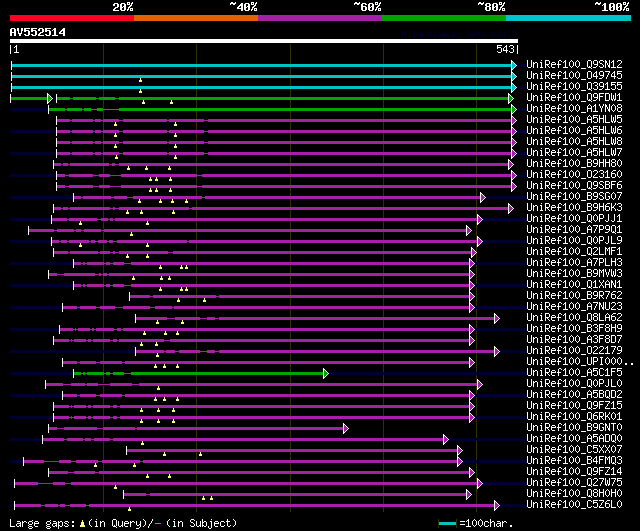Click the green alignment bar for A1YN08
Screen dimensions: 640x531
[282, 109]
